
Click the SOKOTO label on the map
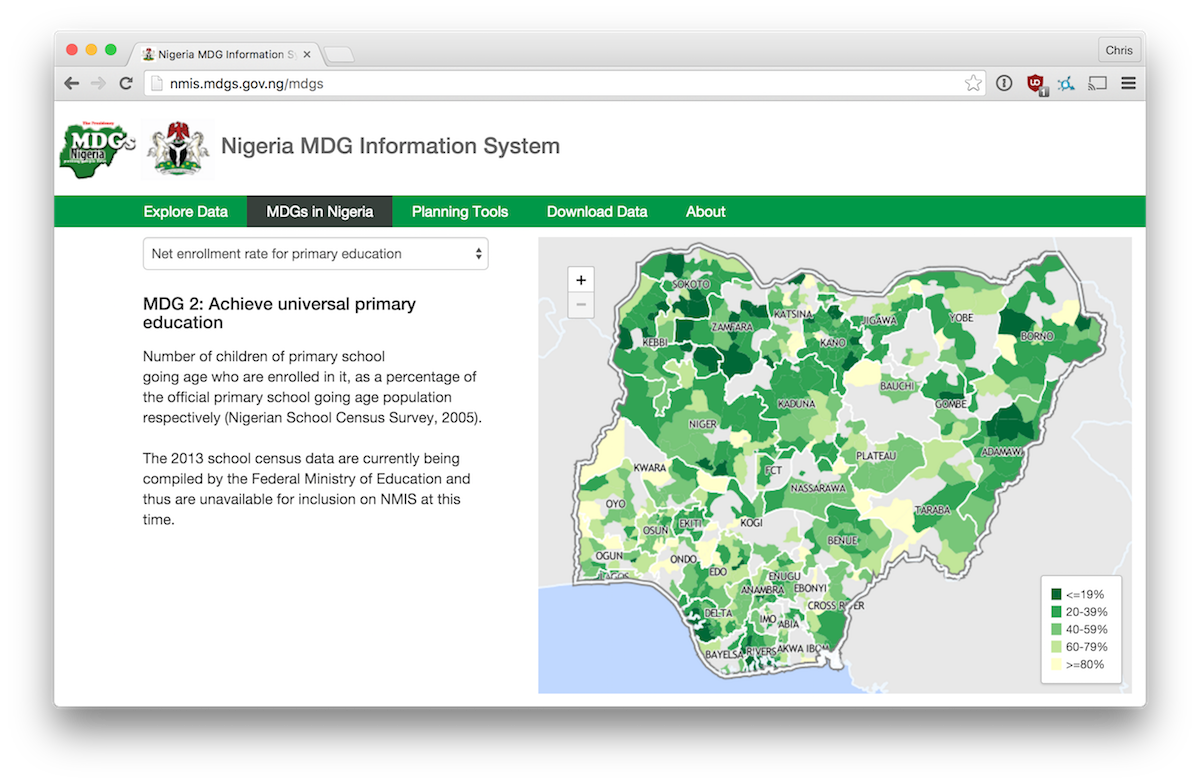(691, 284)
